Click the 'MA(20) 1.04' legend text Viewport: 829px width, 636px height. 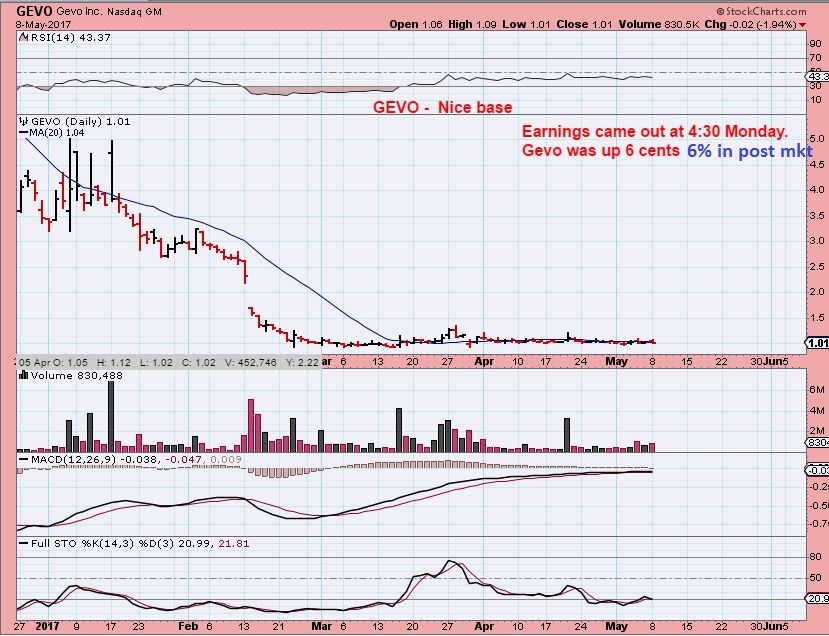point(57,133)
